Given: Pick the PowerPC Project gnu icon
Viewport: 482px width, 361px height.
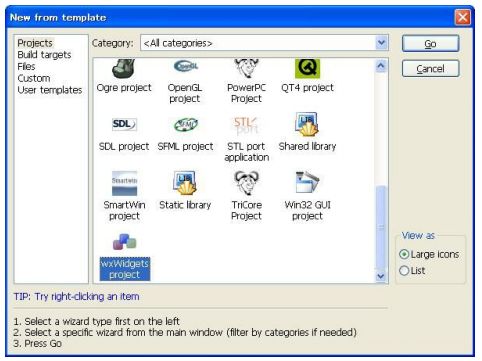Looking at the screenshot, I should [246, 68].
